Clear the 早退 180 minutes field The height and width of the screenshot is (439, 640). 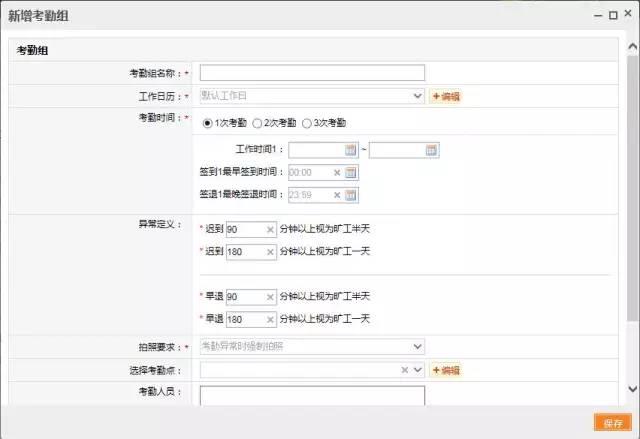click(270, 320)
